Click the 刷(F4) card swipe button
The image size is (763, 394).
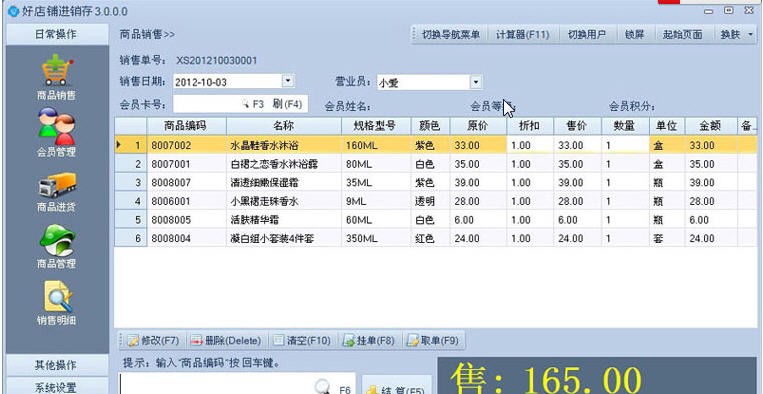(287, 104)
